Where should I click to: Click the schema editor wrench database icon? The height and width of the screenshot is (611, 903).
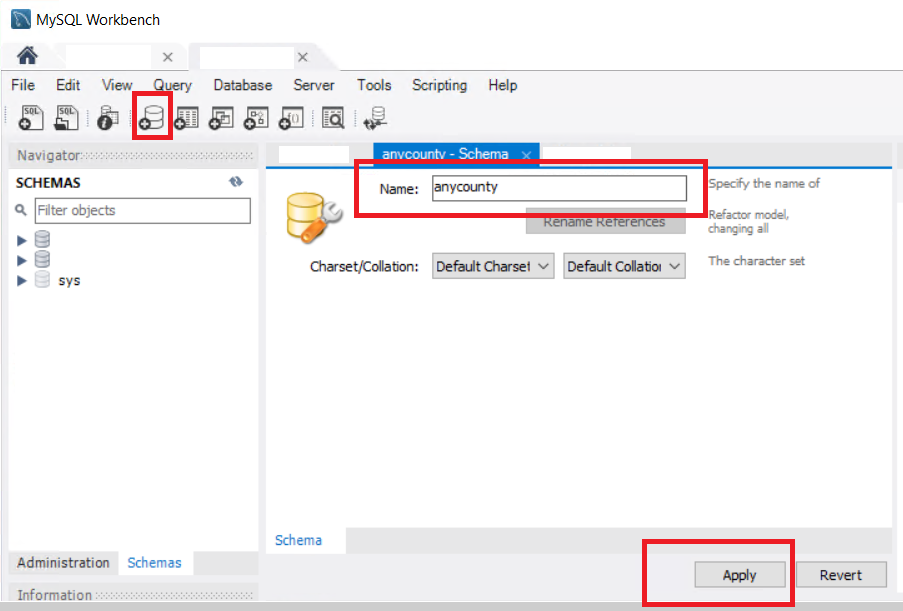coord(313,217)
